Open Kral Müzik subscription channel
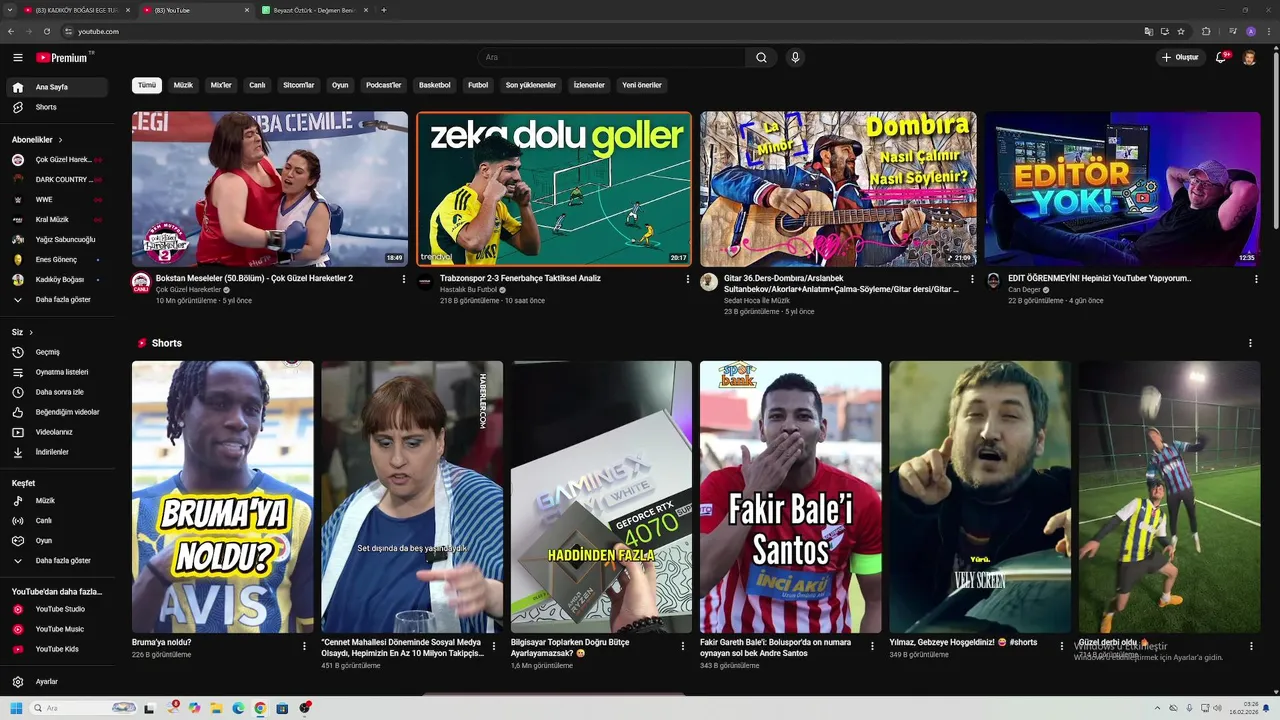The width and height of the screenshot is (1280, 720). (x=59, y=220)
